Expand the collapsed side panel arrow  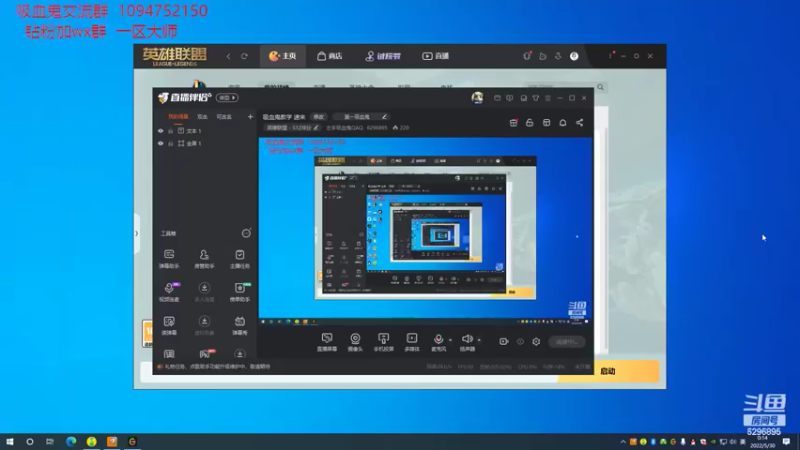[x=136, y=234]
